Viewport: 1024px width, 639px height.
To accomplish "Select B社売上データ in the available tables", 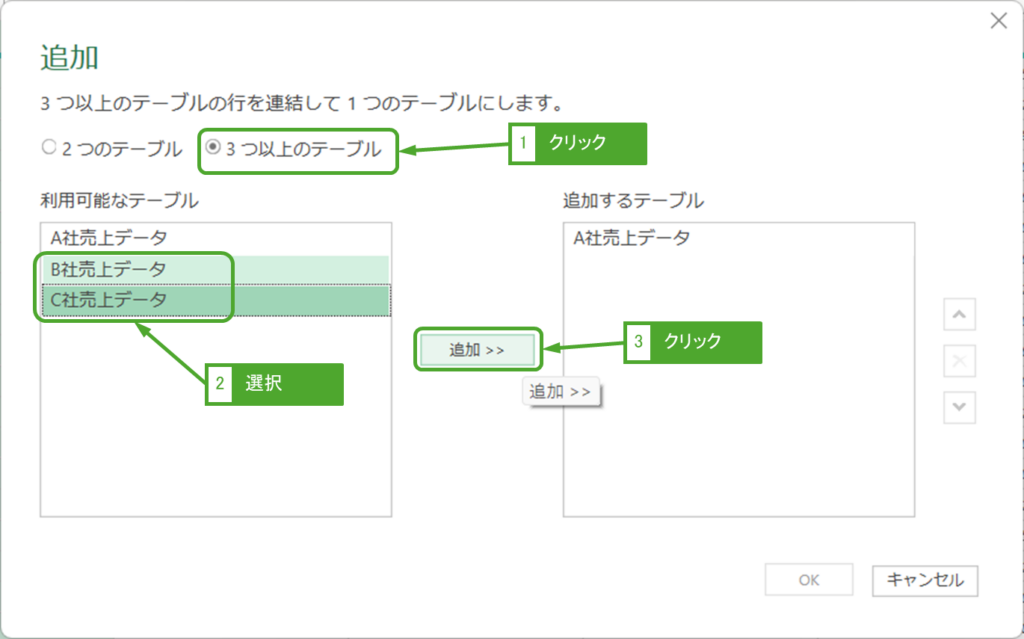I will [x=109, y=269].
